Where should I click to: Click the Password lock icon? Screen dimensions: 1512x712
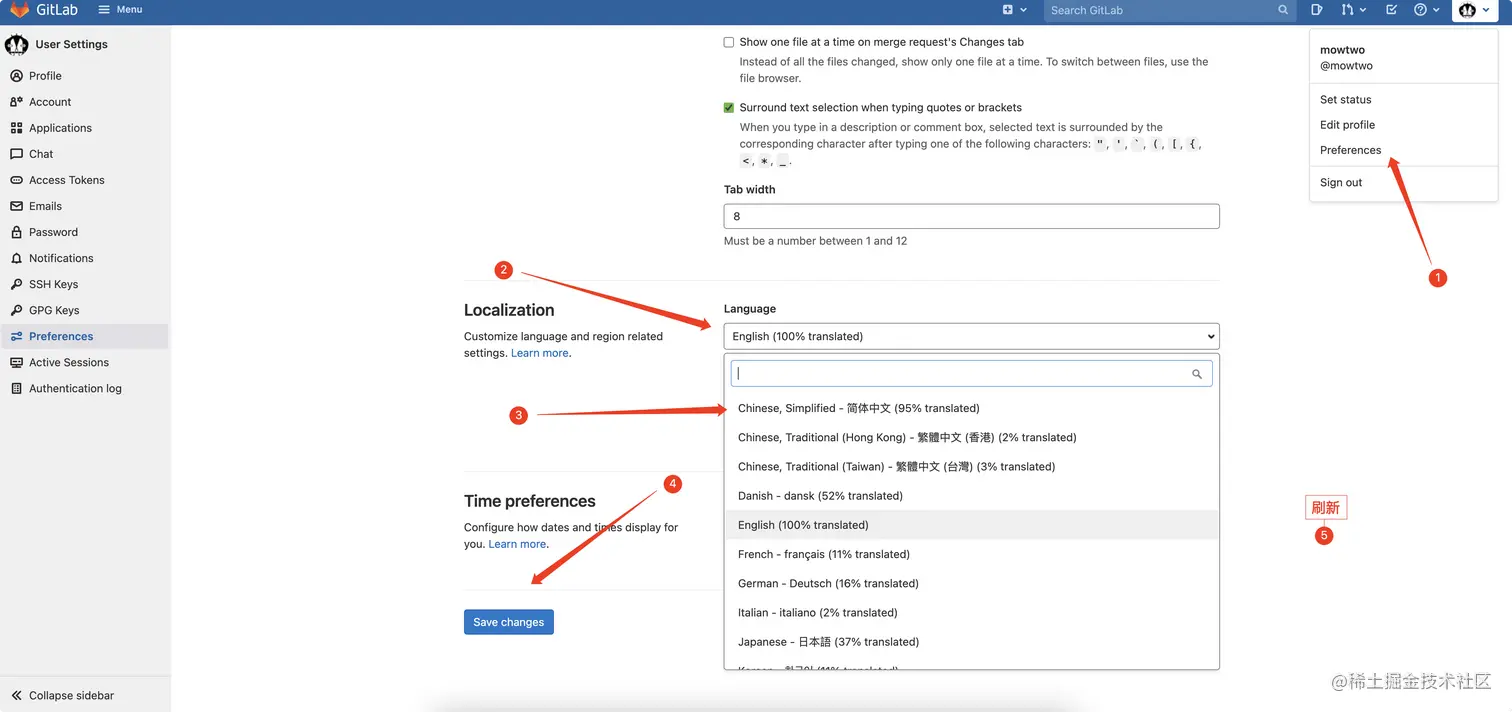click(16, 232)
